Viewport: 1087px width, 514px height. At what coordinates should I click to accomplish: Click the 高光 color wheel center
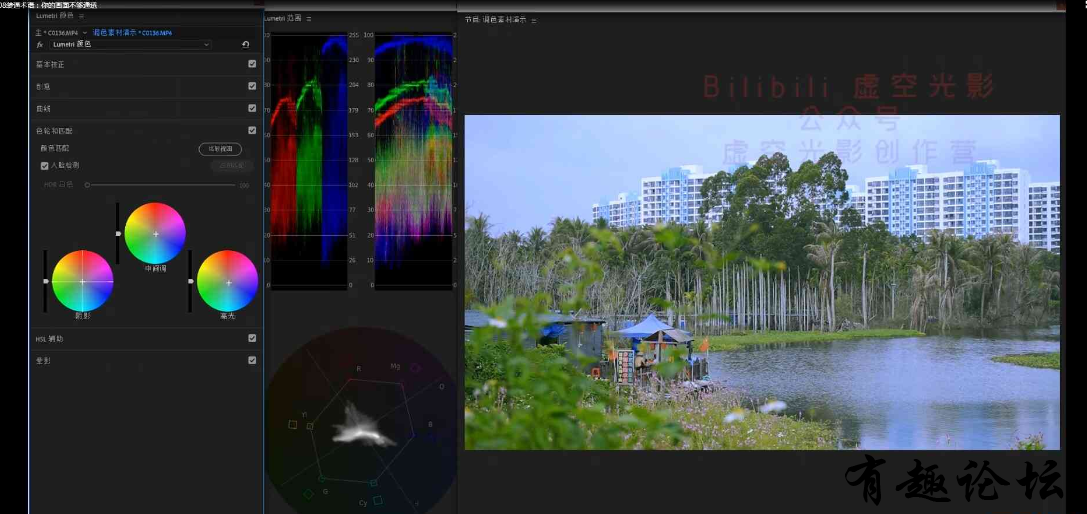228,282
